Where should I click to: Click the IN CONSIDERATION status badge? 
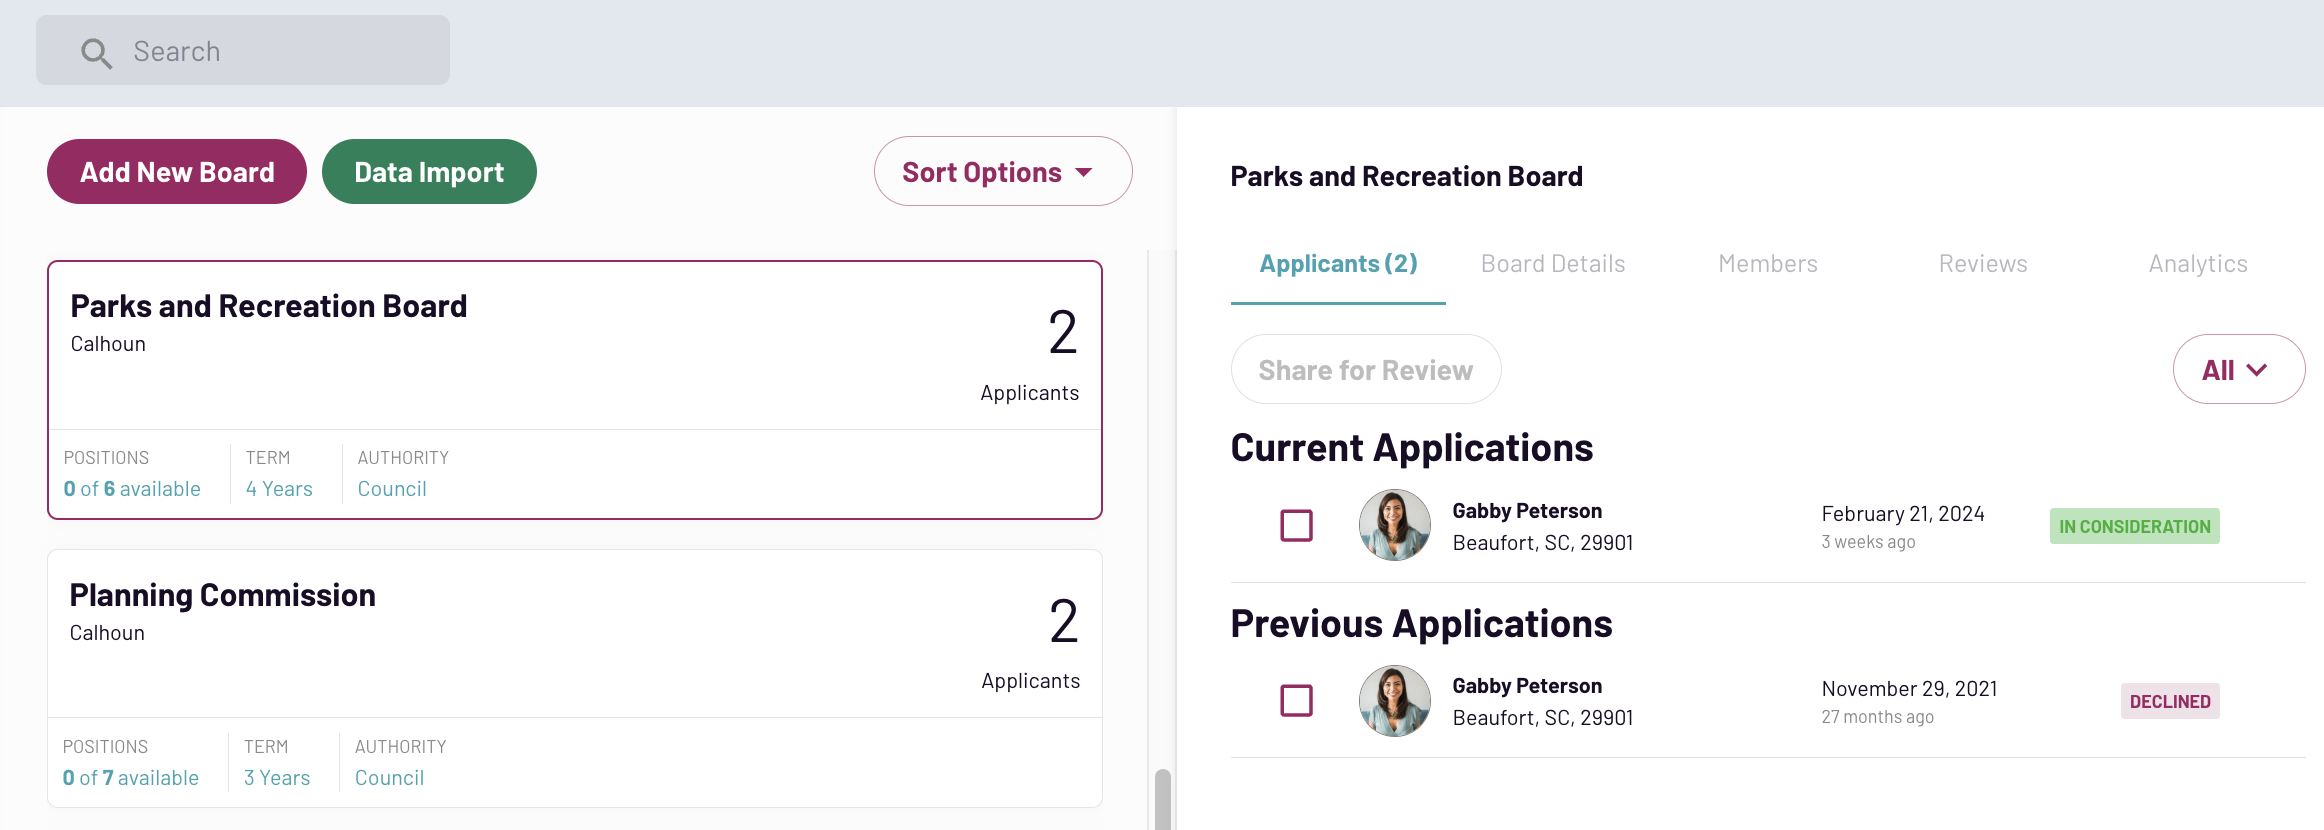coord(2134,527)
